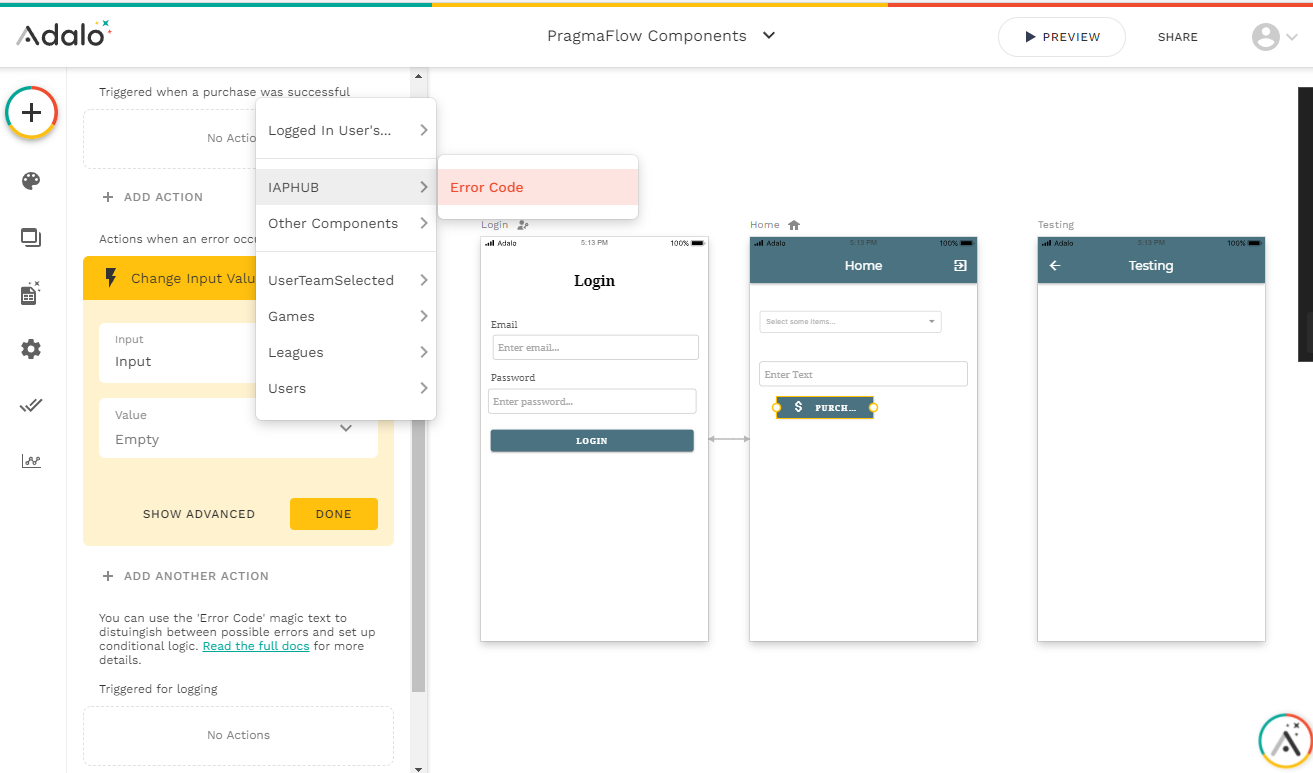Open the Read the full docs link
Screen dimensions: 1313x773
(x=256, y=646)
